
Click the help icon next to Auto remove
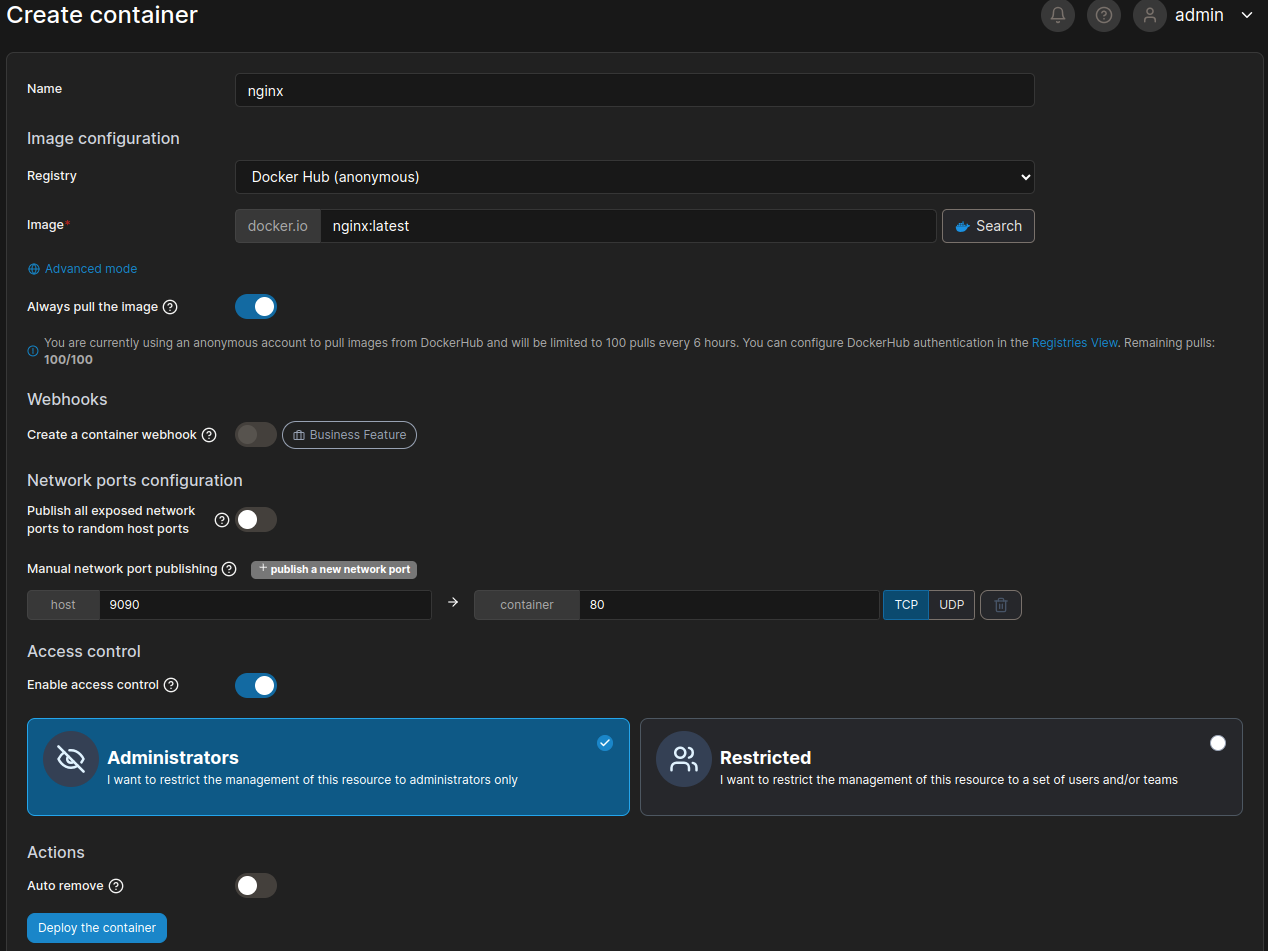click(x=116, y=886)
